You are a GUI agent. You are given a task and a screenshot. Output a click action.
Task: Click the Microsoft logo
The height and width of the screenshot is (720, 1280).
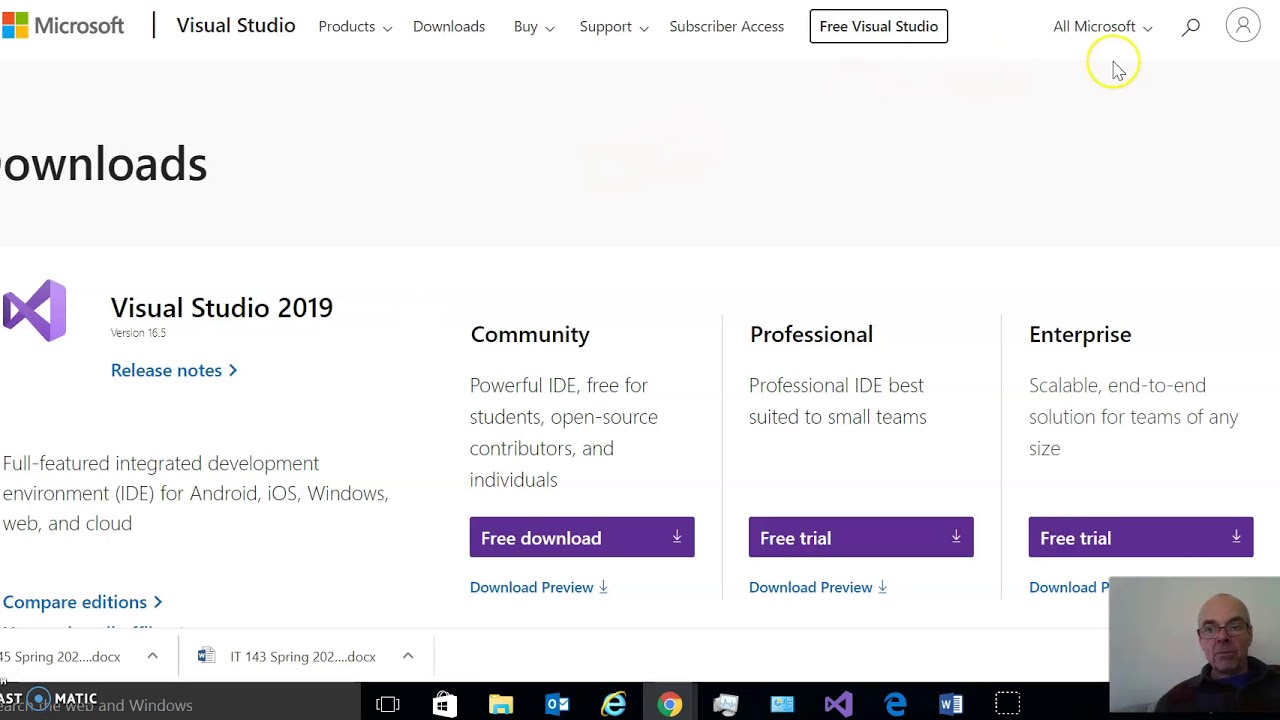click(x=62, y=26)
